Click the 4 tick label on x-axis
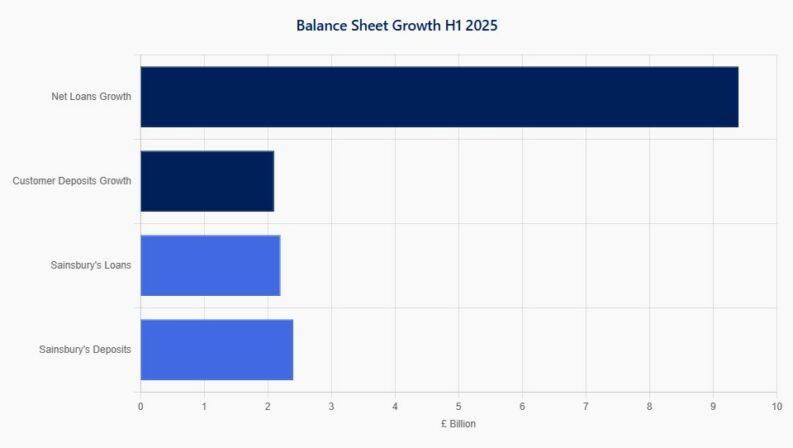Screen dimensions: 793x448 (395, 406)
